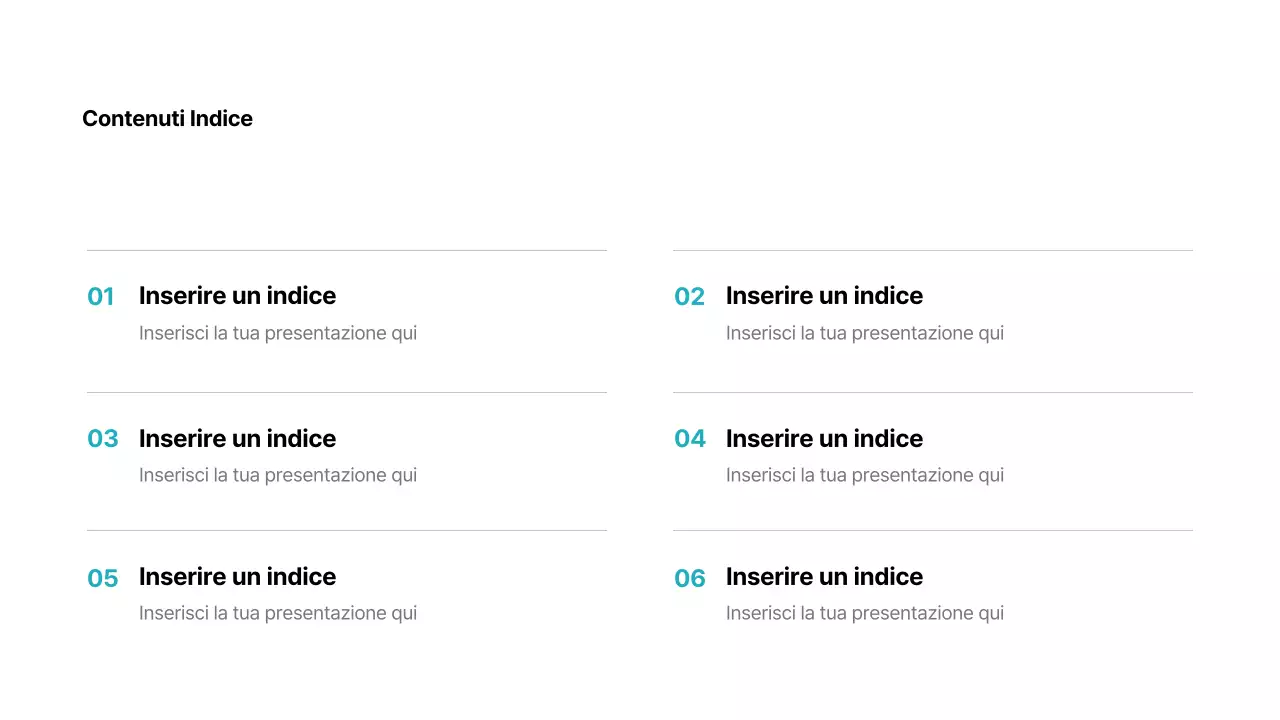Select the teal number 01

[101, 297]
